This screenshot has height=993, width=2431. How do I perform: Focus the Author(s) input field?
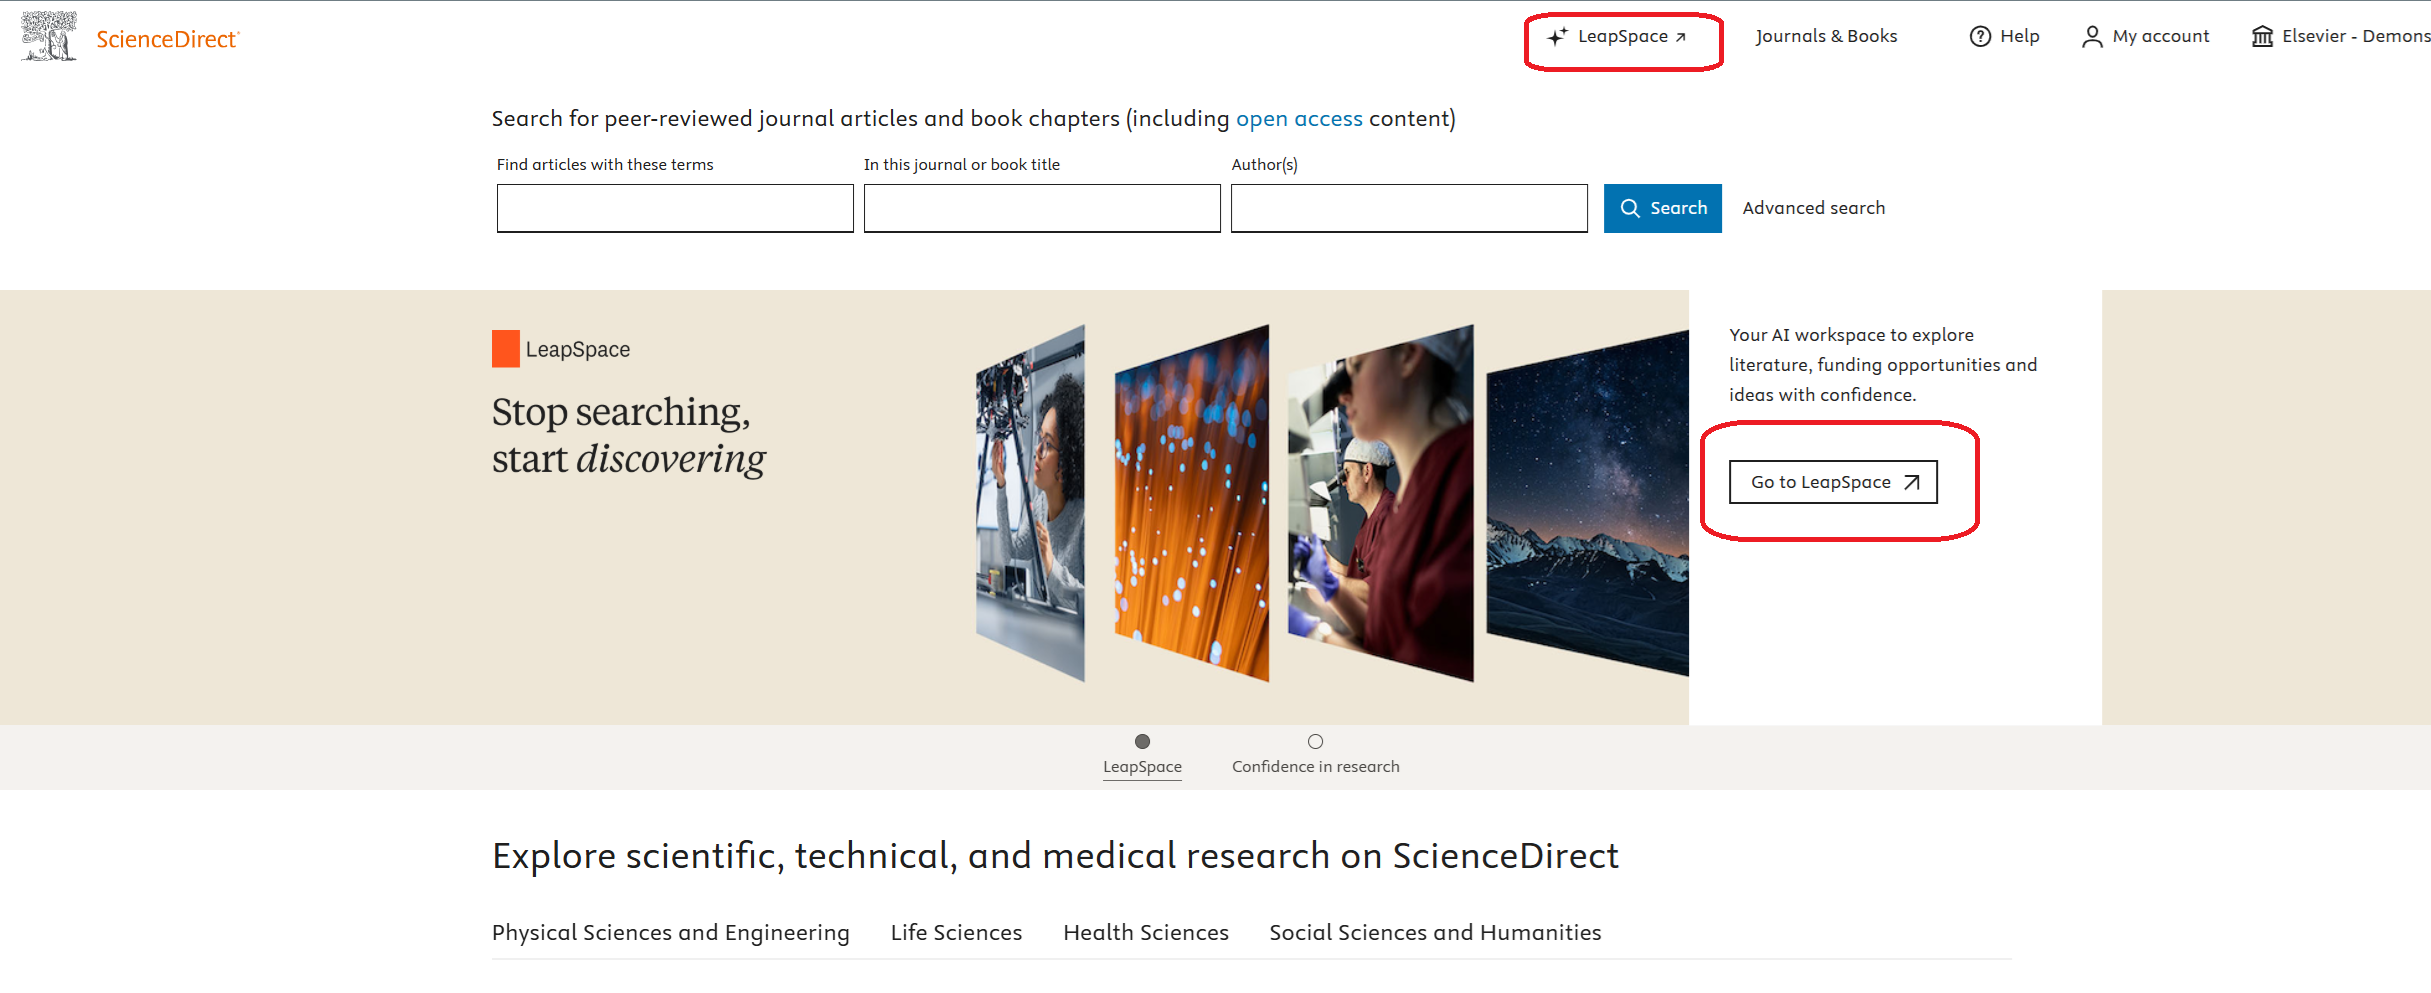(1409, 208)
